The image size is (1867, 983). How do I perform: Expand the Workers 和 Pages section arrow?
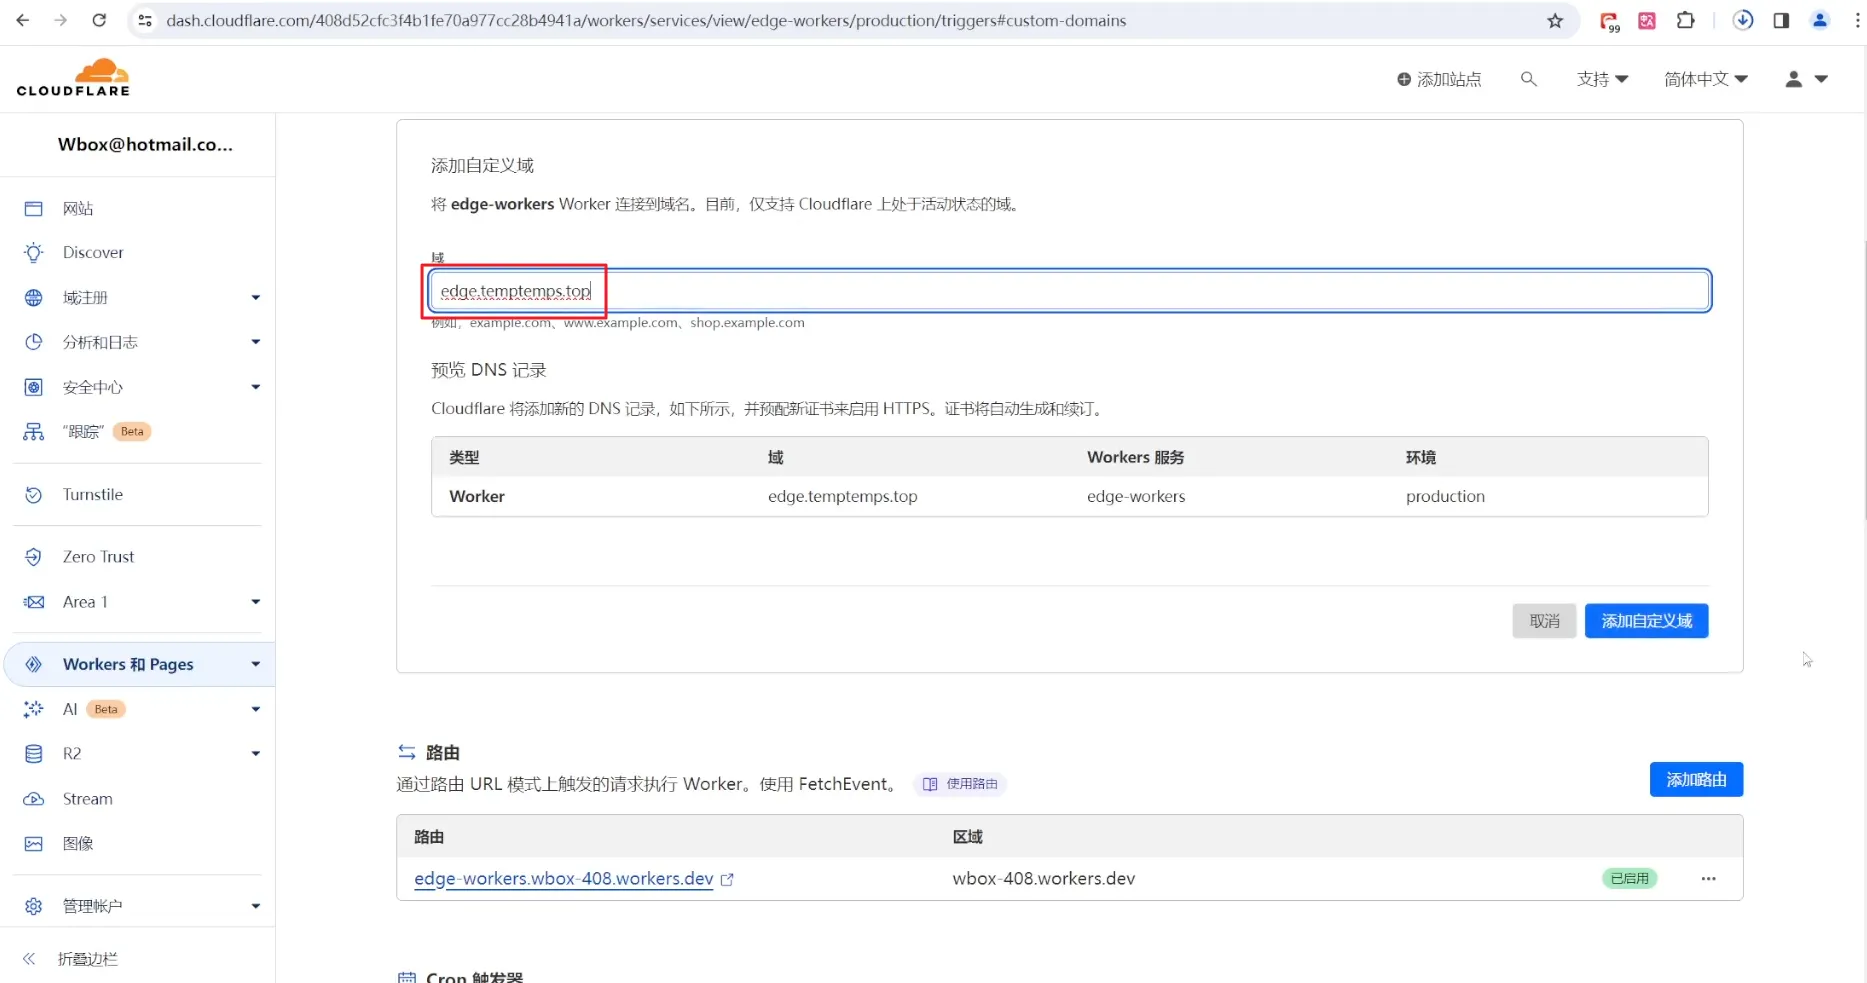256,664
